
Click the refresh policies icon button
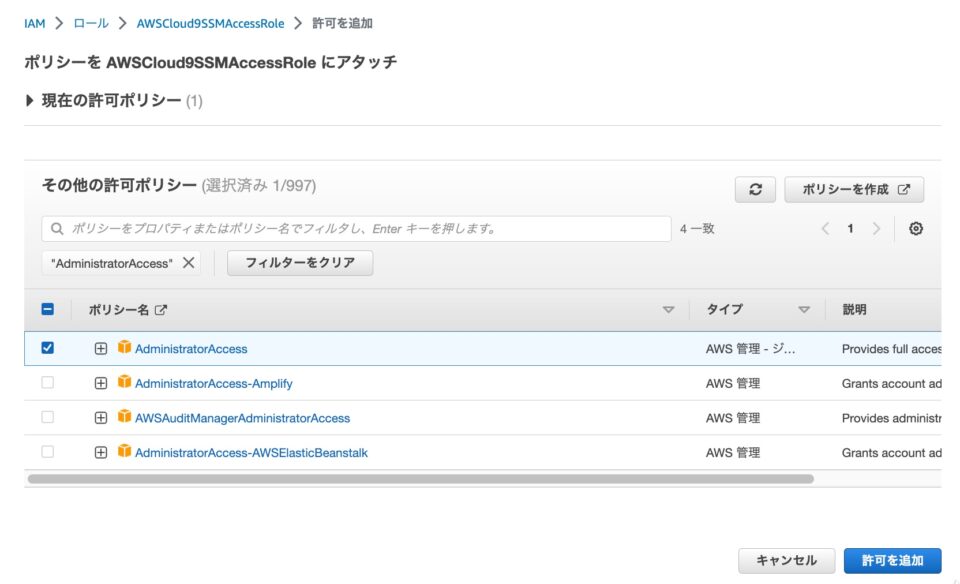[x=755, y=190]
